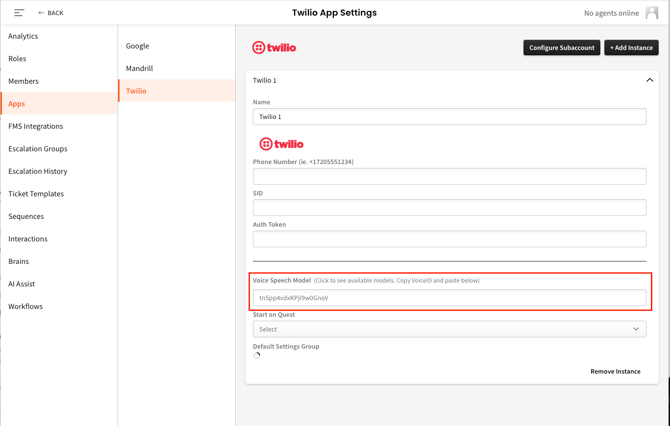Open the Start on Quest dropdown
The height and width of the screenshot is (426, 670).
pos(449,329)
